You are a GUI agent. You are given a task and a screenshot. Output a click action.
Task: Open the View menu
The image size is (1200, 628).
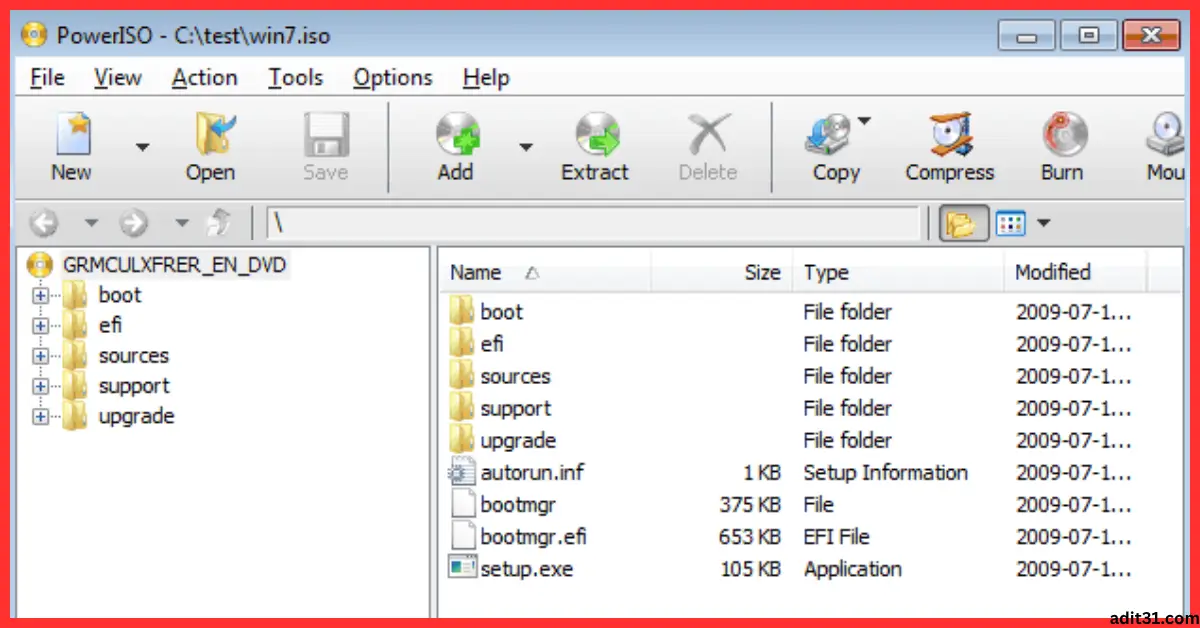click(x=118, y=78)
